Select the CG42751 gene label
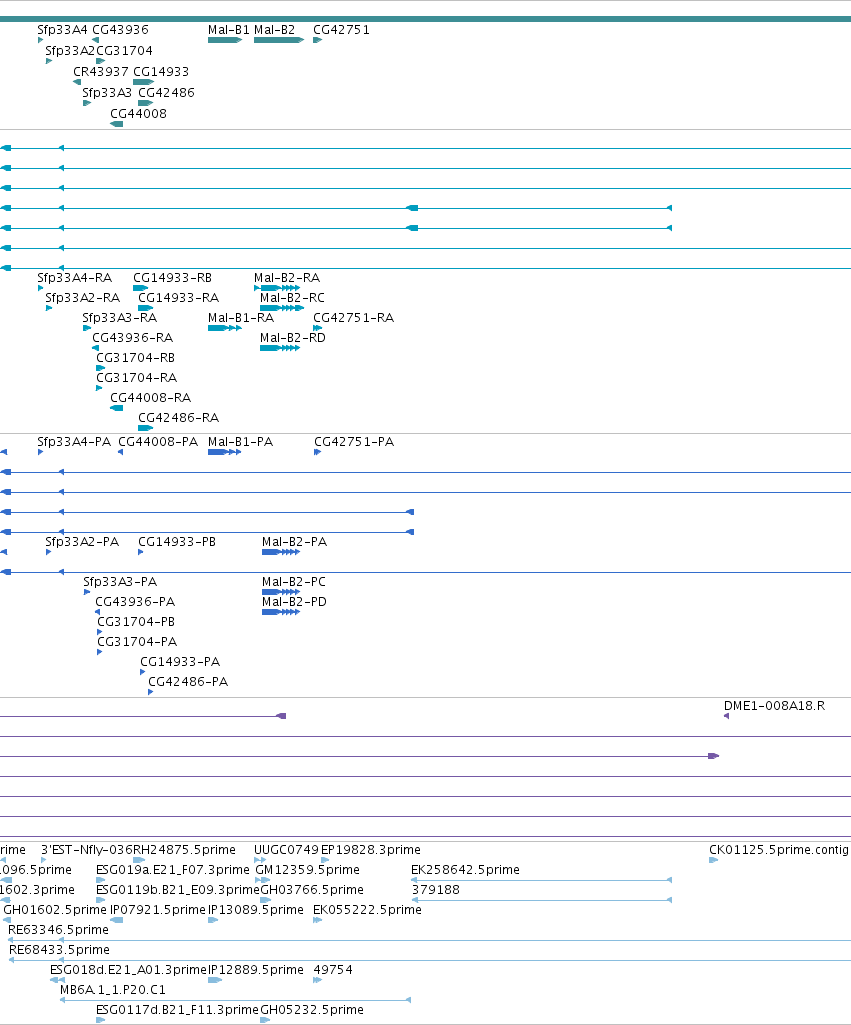This screenshot has width=851, height=1025. point(341,30)
